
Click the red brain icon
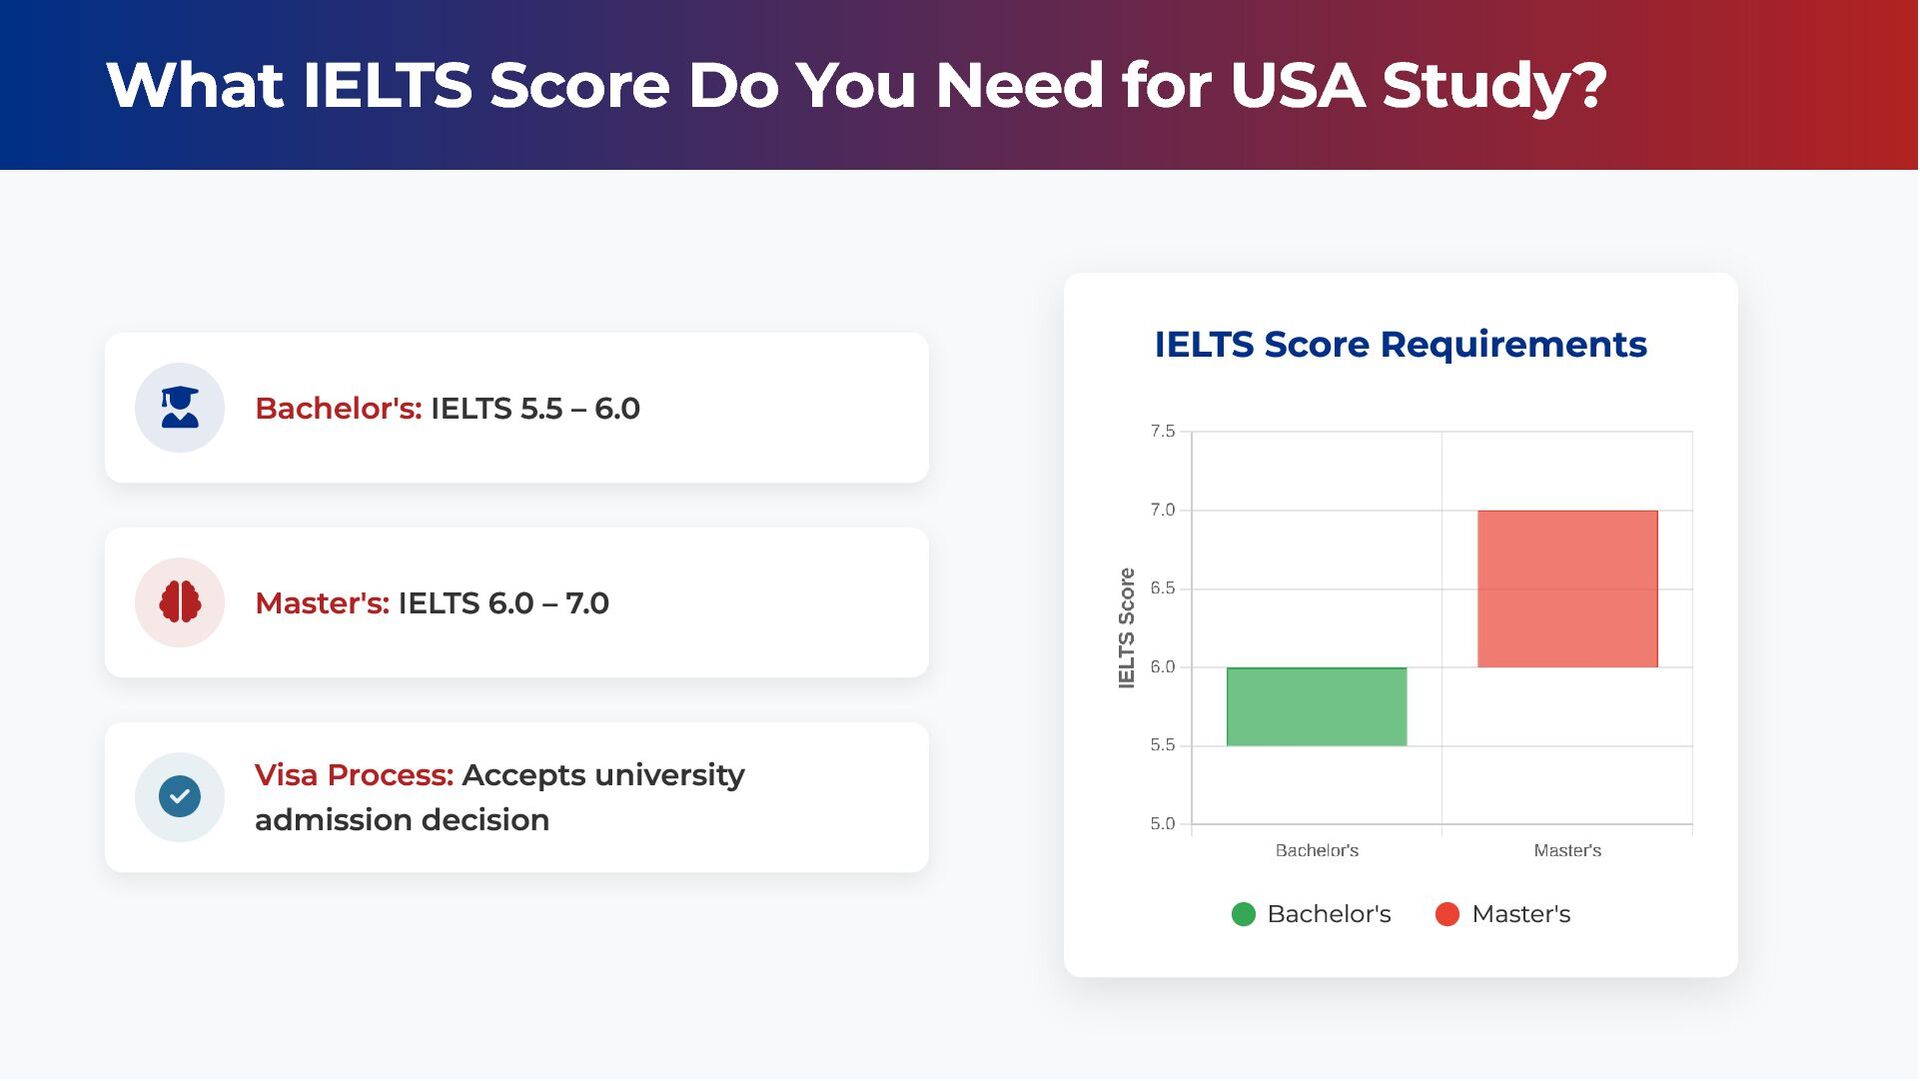pyautogui.click(x=180, y=603)
